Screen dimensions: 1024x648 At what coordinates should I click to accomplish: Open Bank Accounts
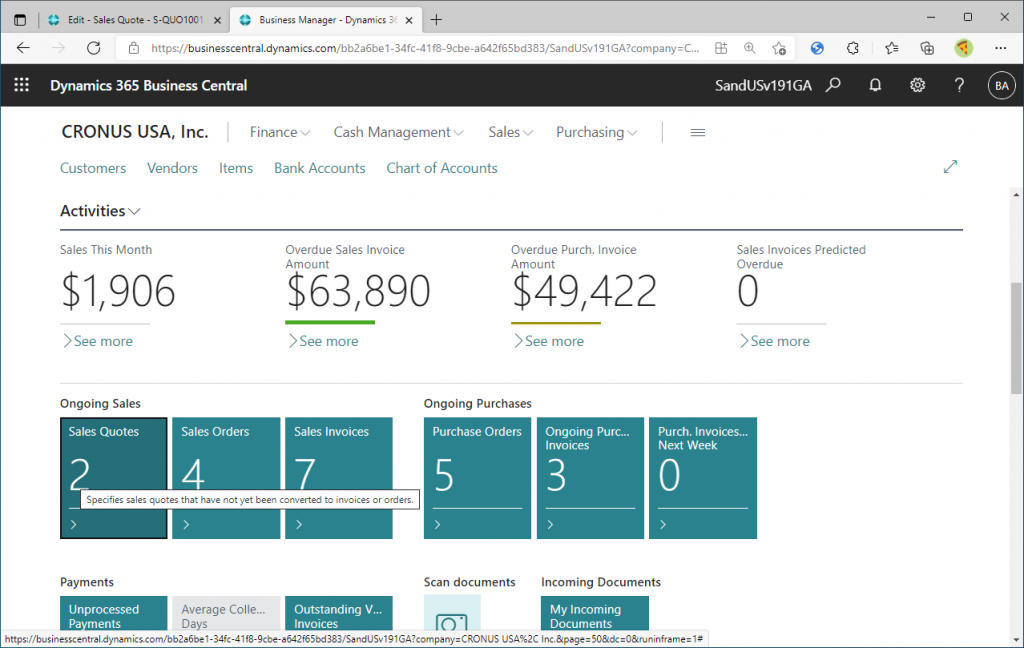click(x=319, y=168)
